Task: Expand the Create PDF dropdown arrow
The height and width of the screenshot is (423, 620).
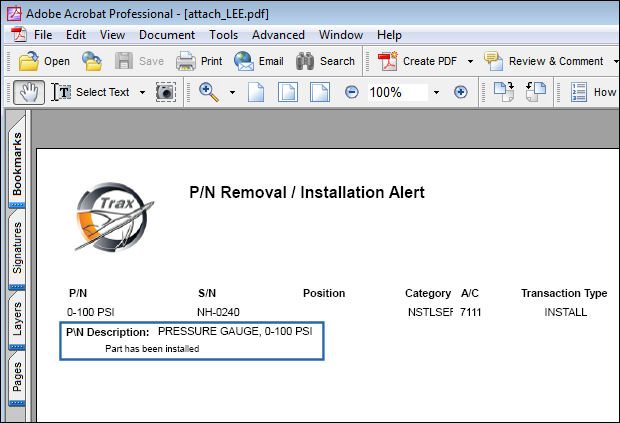Action: click(470, 62)
